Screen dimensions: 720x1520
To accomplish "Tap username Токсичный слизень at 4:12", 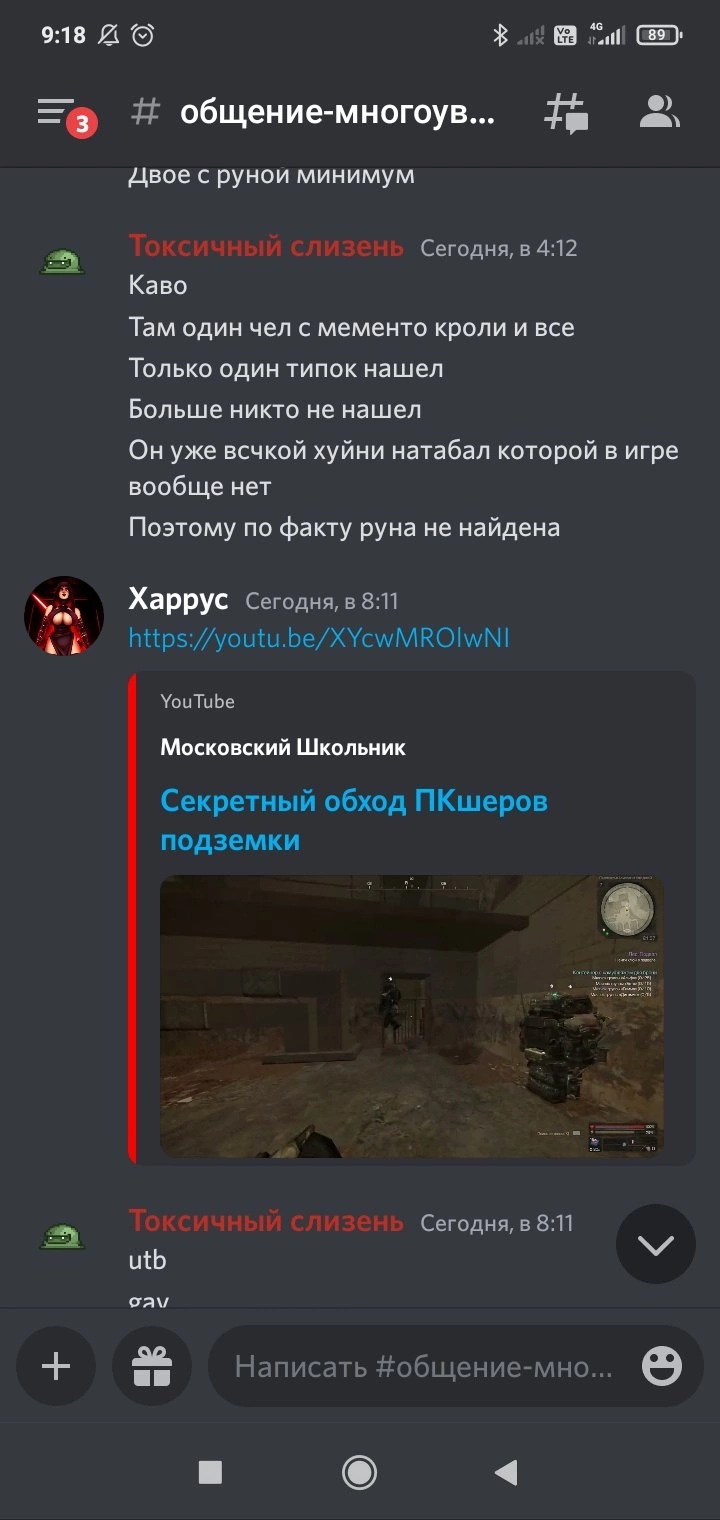I will click(266, 247).
